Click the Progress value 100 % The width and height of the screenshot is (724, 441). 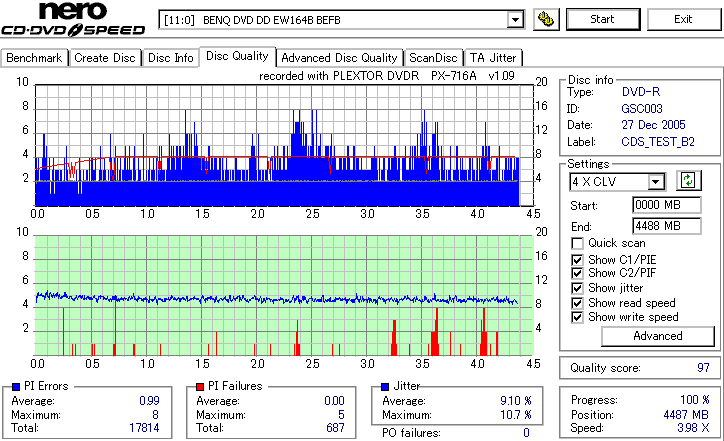(695, 400)
